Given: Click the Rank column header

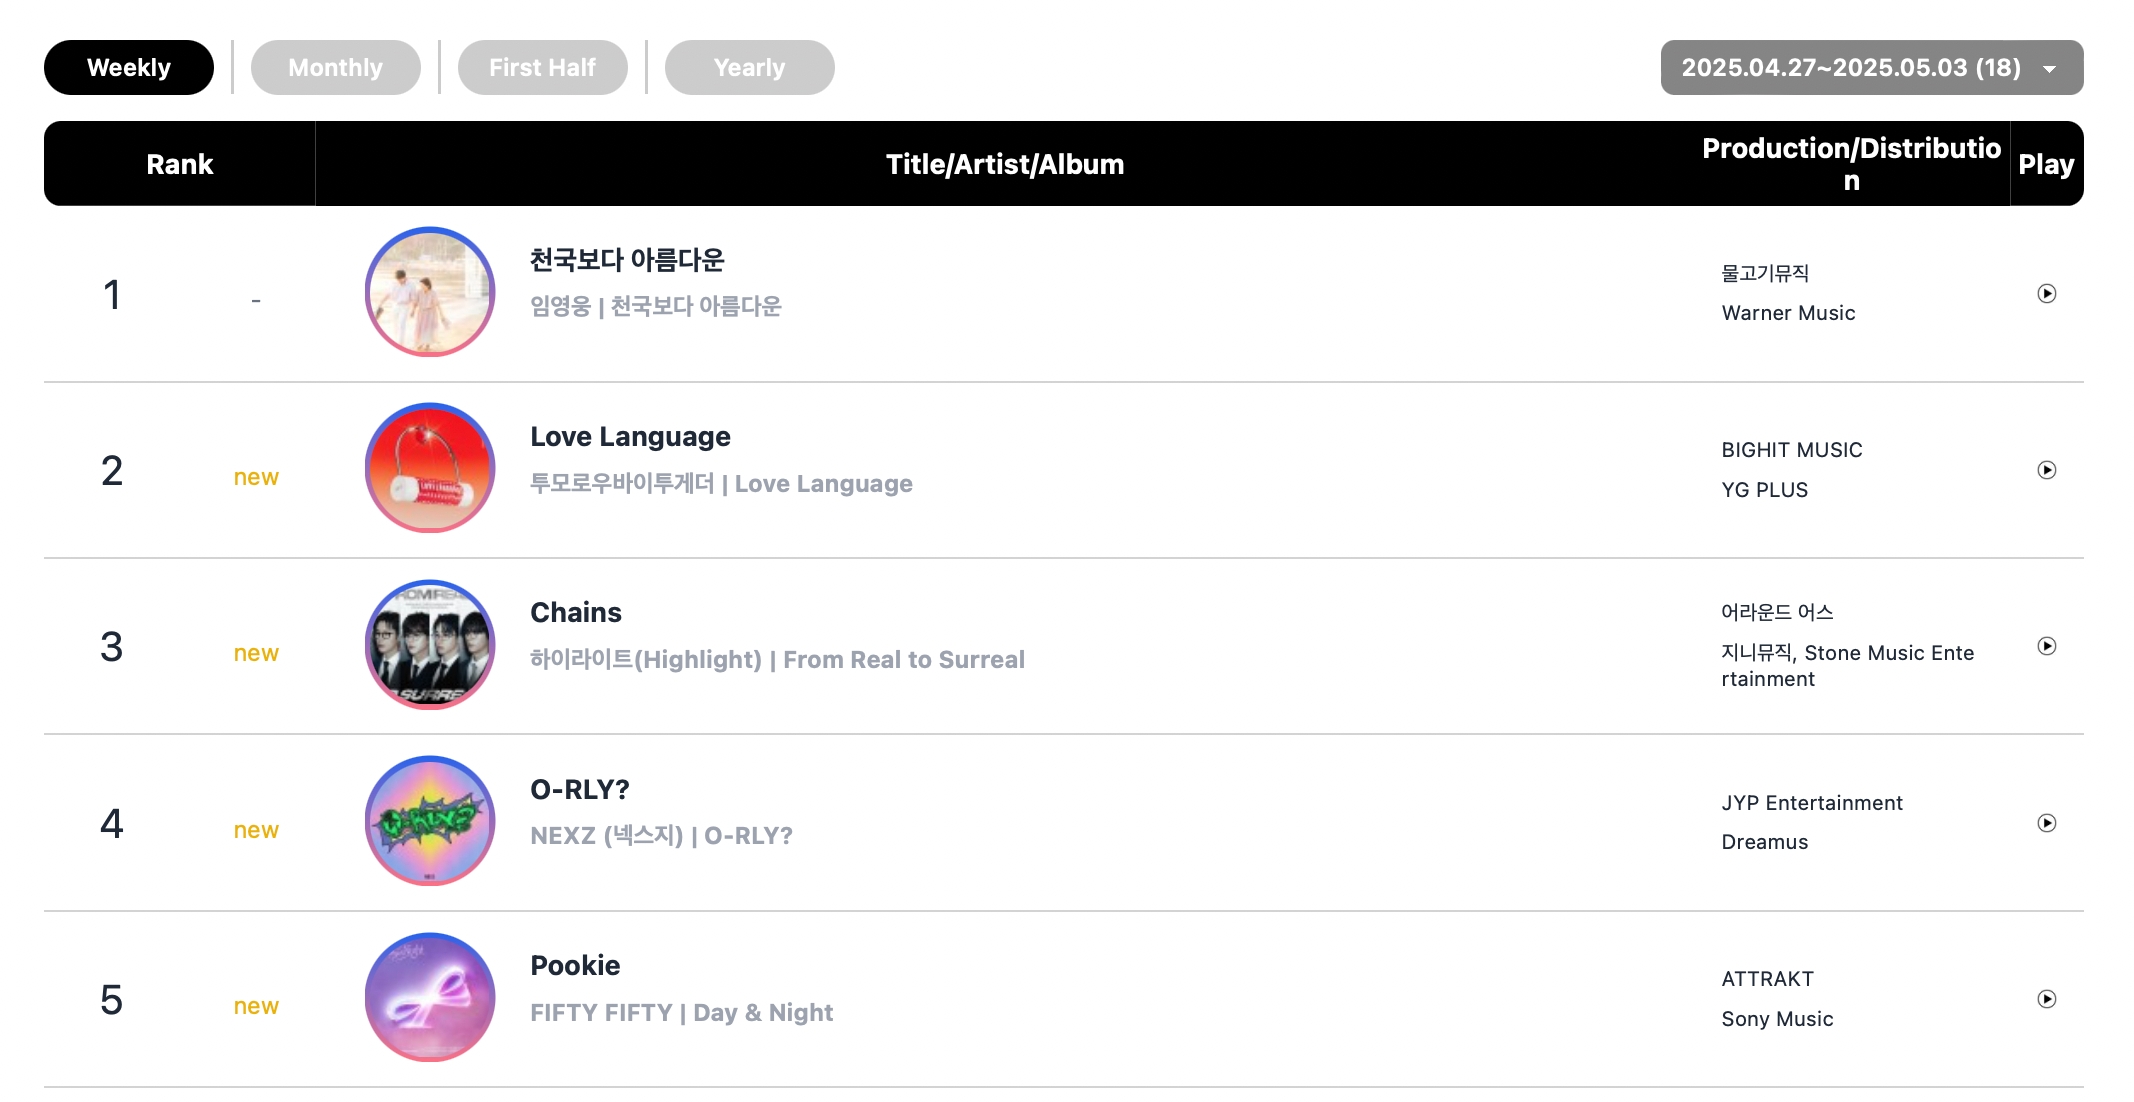Looking at the screenshot, I should tap(180, 164).
